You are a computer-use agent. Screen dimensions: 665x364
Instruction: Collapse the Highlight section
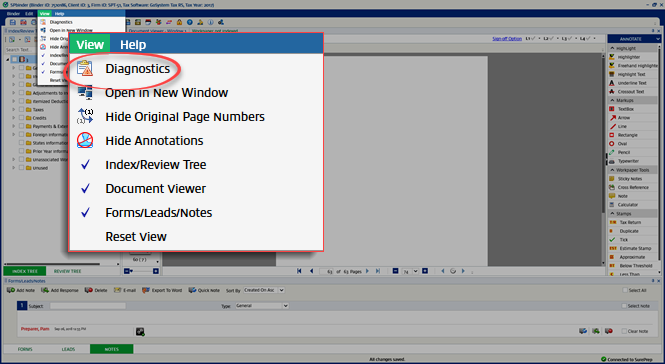tap(612, 48)
